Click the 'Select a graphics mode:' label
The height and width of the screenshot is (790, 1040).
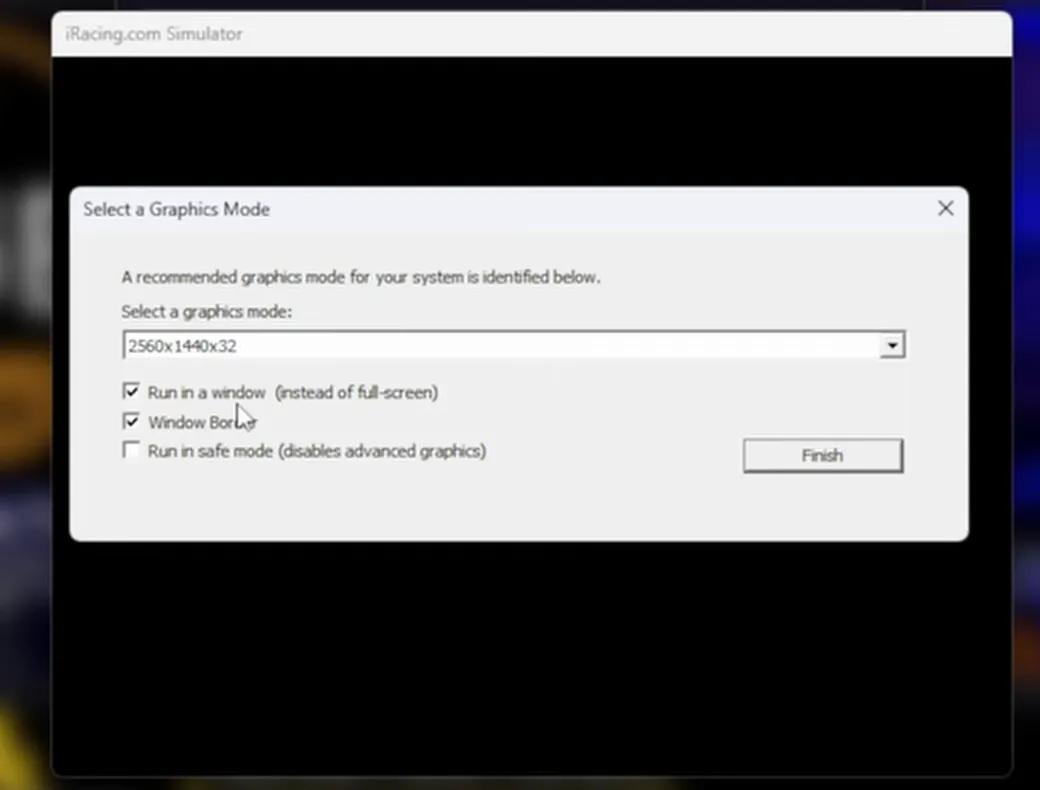point(206,312)
